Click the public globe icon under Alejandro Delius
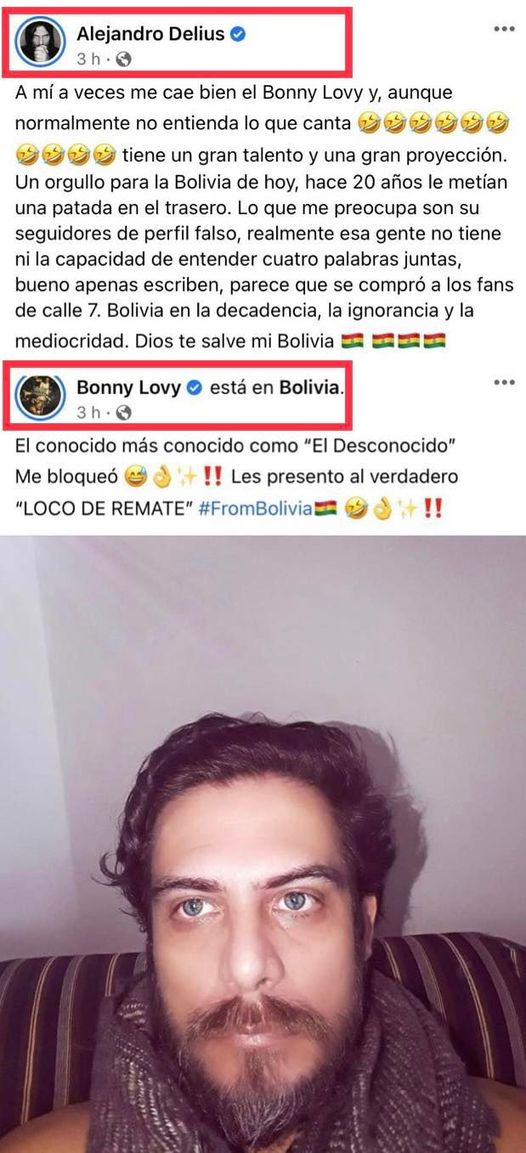 124,60
